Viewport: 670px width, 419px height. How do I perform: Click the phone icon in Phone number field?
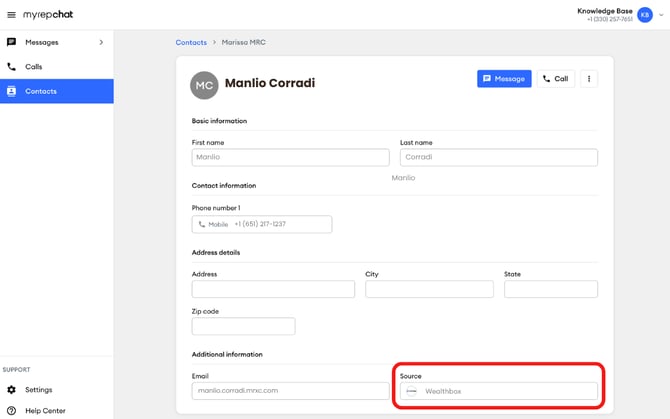202,224
